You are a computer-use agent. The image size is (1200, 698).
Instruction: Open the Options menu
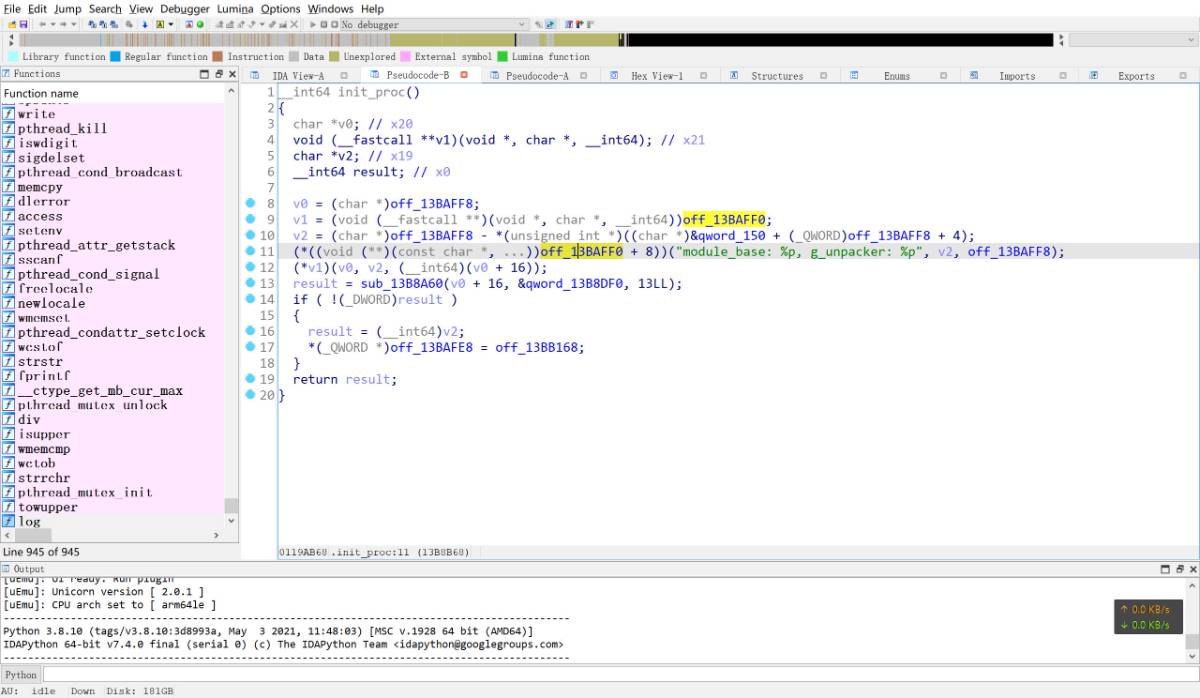pos(281,8)
